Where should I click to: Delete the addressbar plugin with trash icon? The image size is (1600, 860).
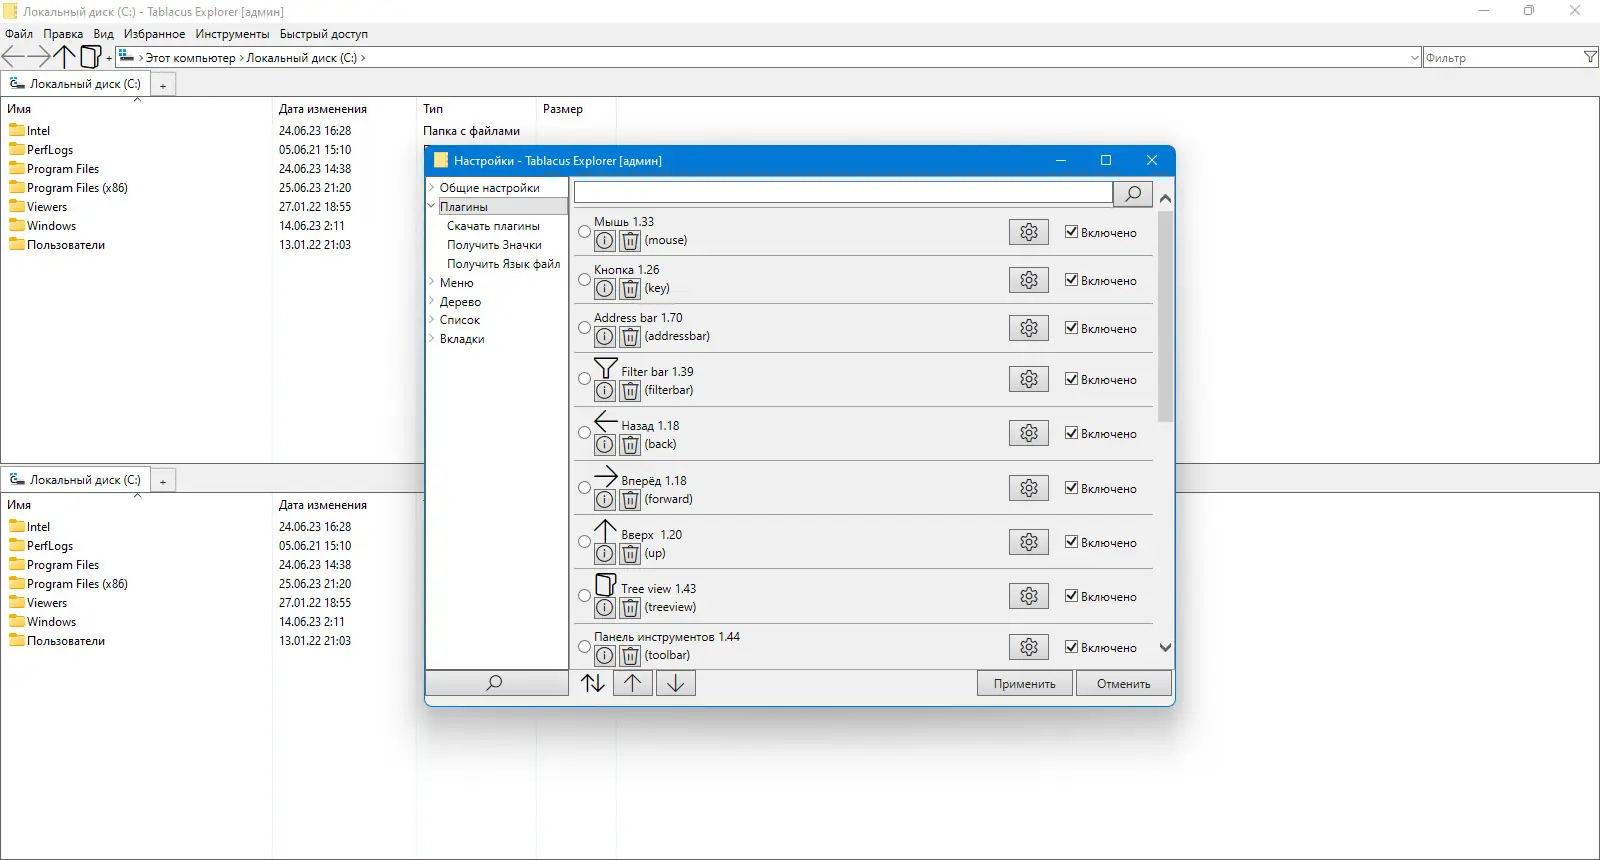630,337
